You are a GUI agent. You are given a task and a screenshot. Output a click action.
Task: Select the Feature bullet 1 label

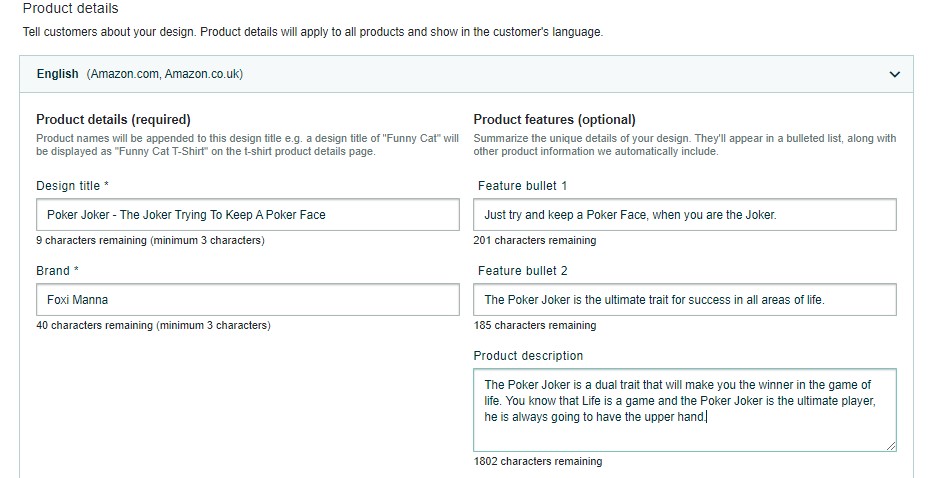pos(523,186)
